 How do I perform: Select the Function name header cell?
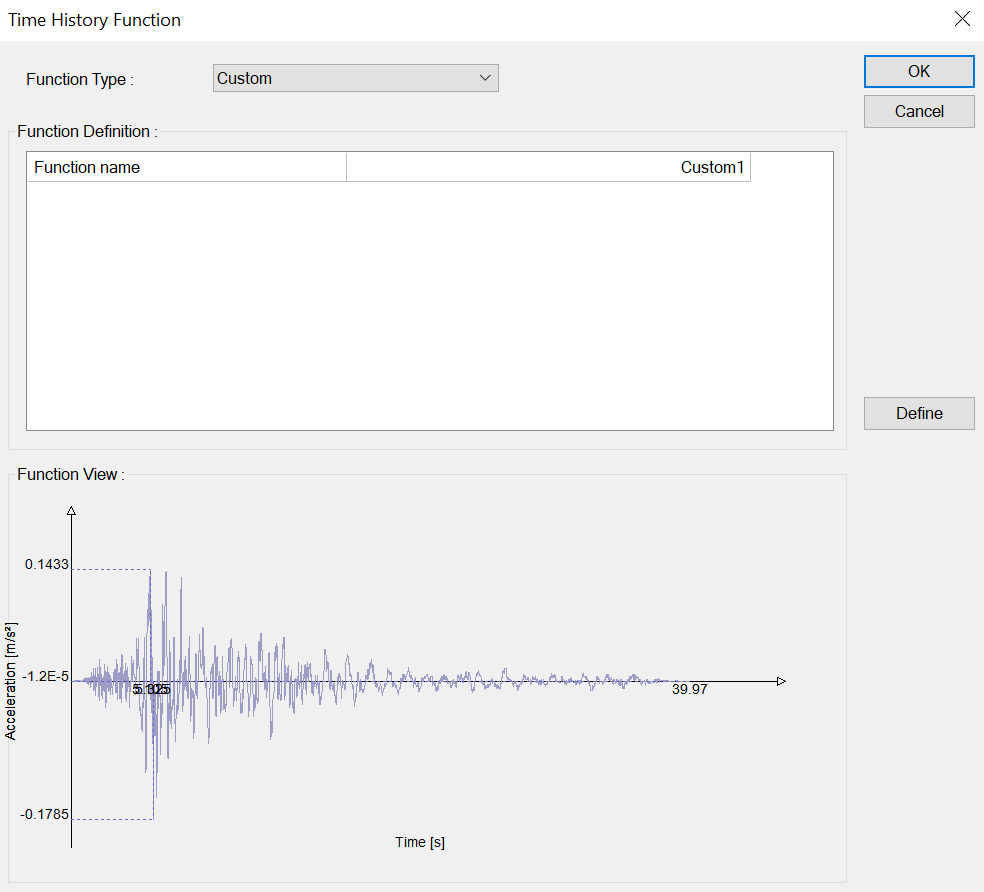click(x=186, y=167)
